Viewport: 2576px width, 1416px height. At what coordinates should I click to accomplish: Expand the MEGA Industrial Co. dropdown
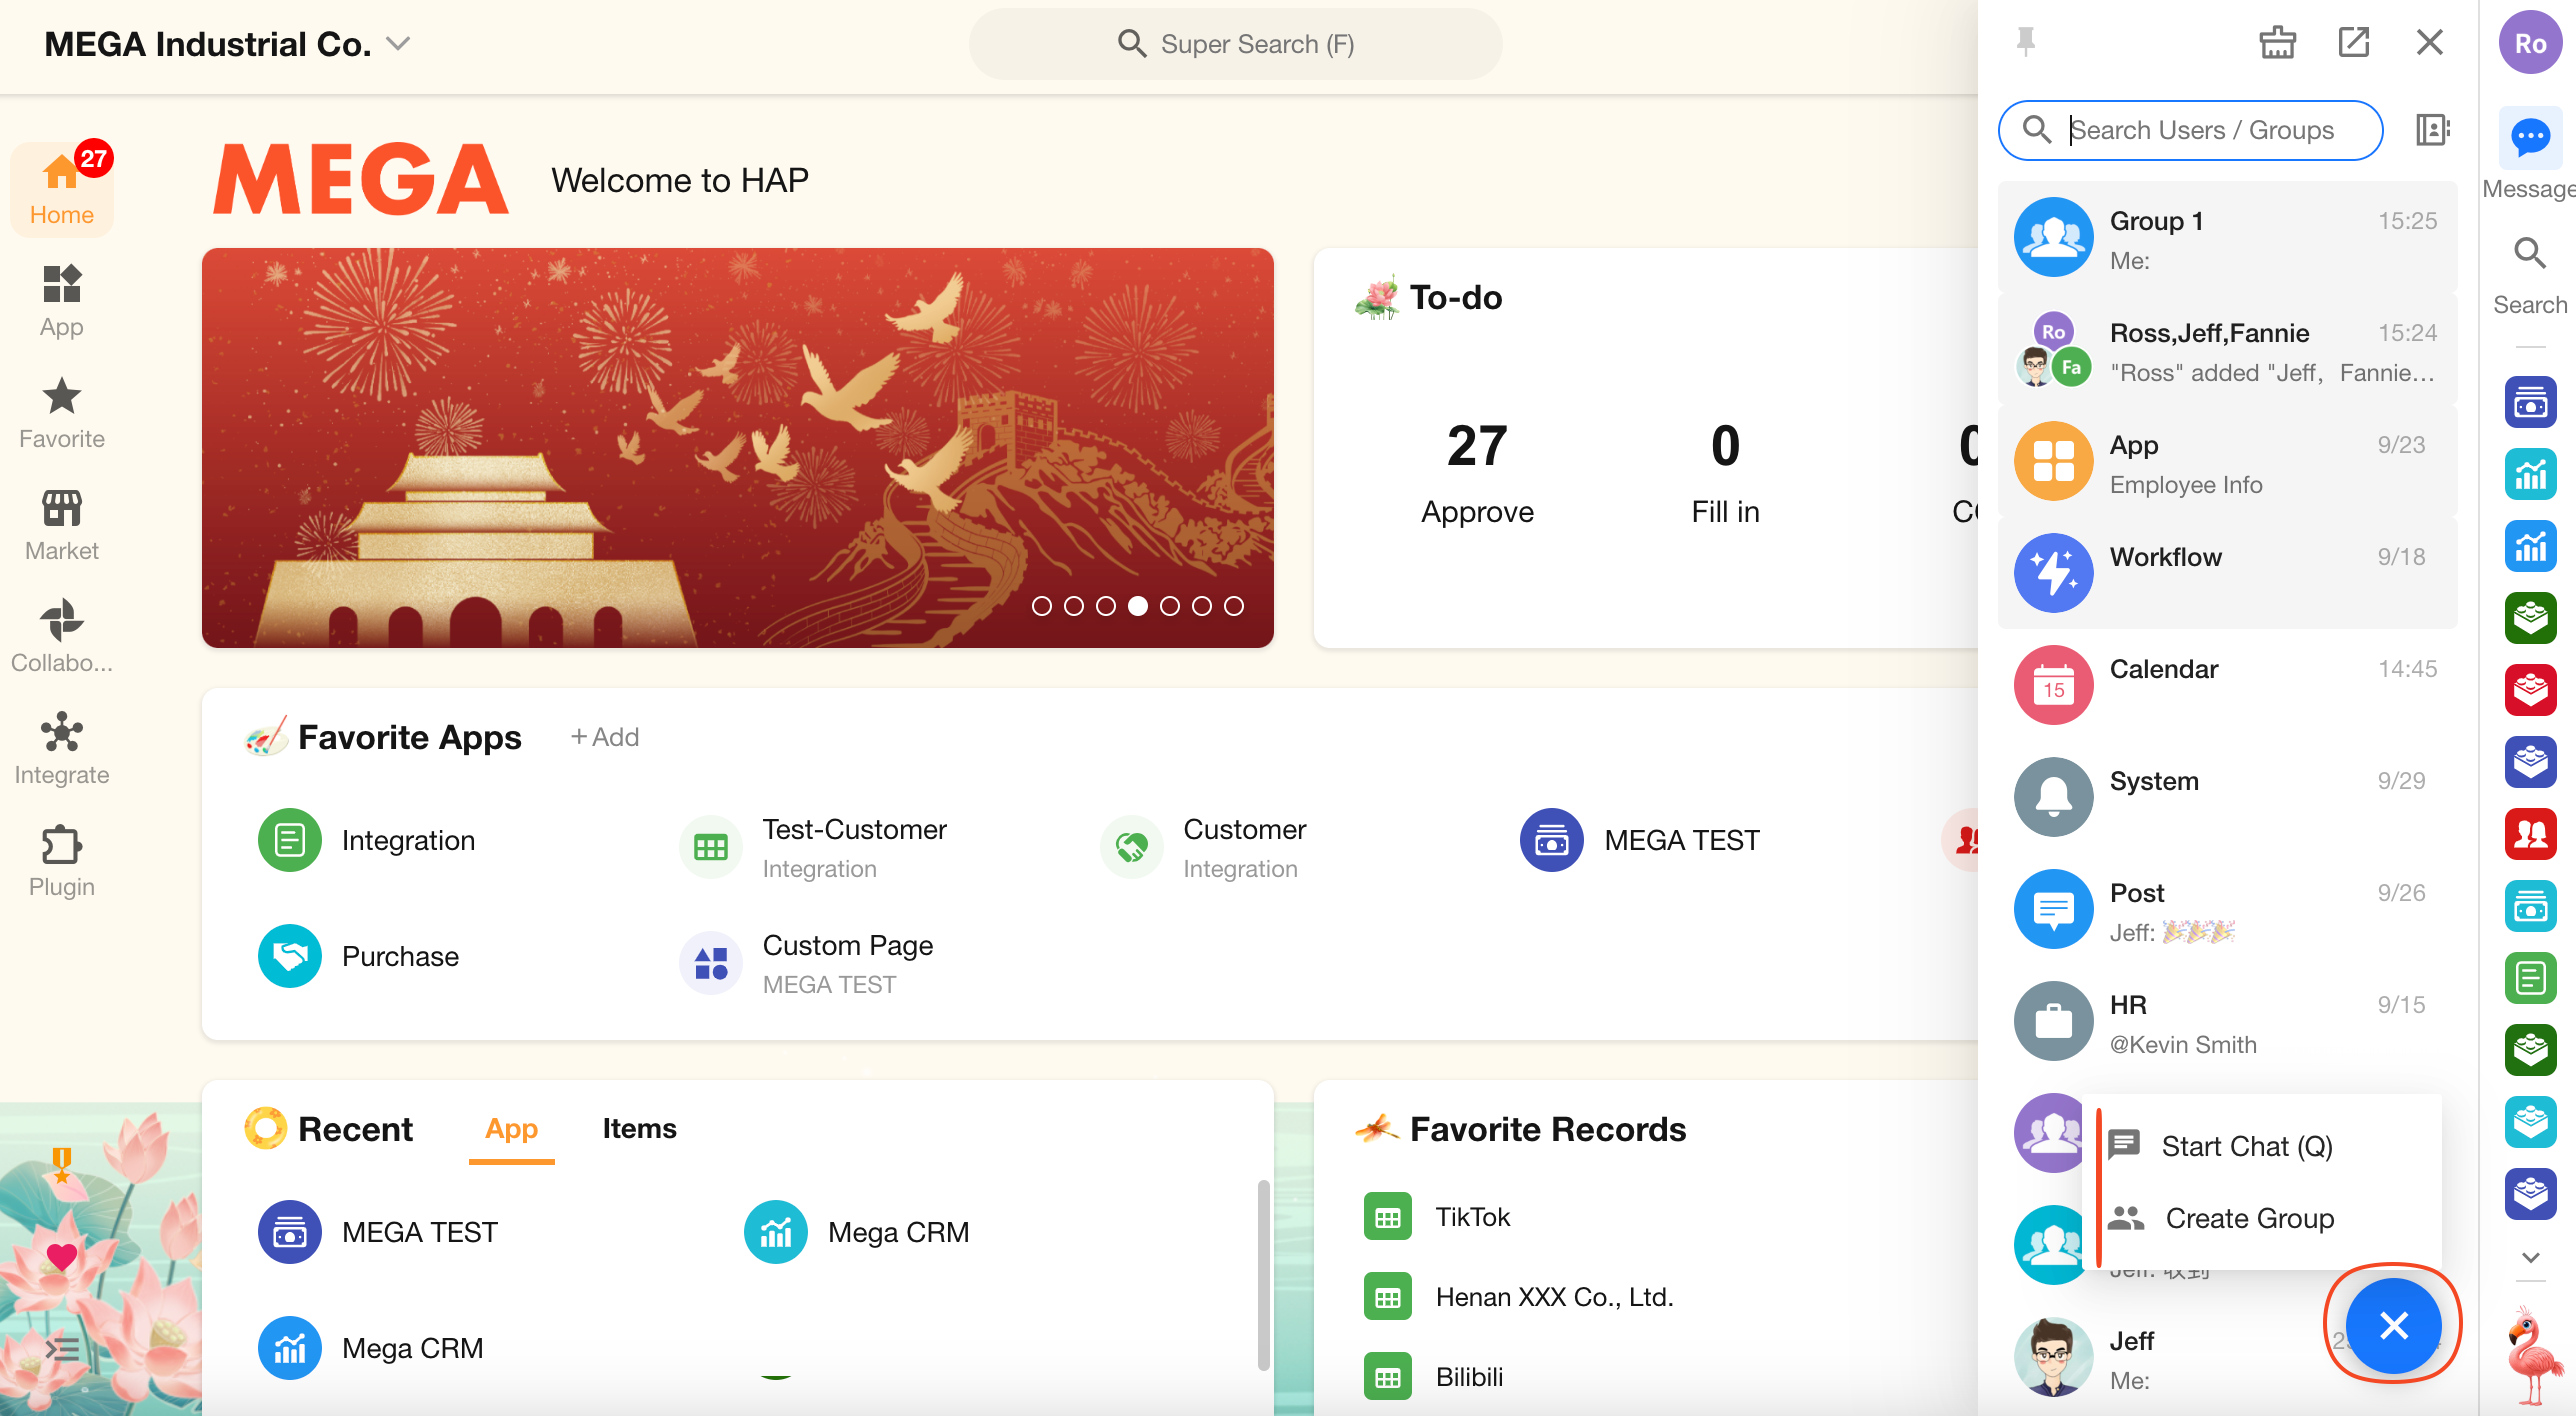pos(398,44)
